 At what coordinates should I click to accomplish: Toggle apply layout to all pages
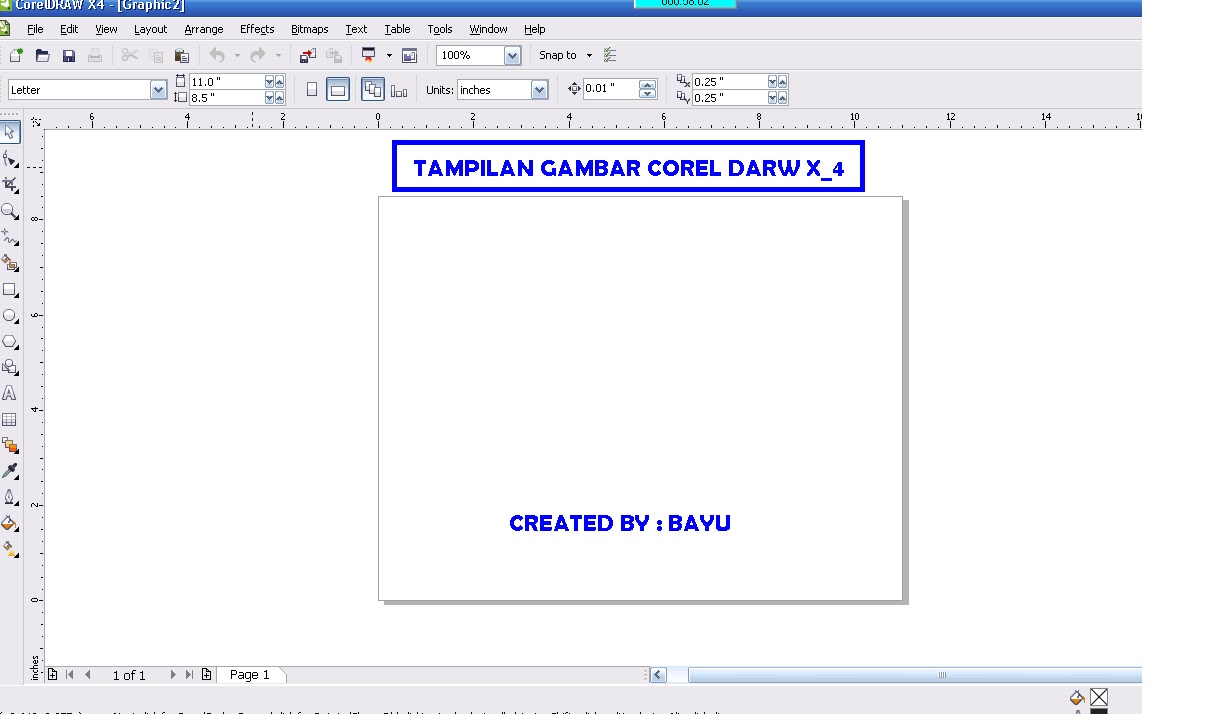(x=373, y=90)
